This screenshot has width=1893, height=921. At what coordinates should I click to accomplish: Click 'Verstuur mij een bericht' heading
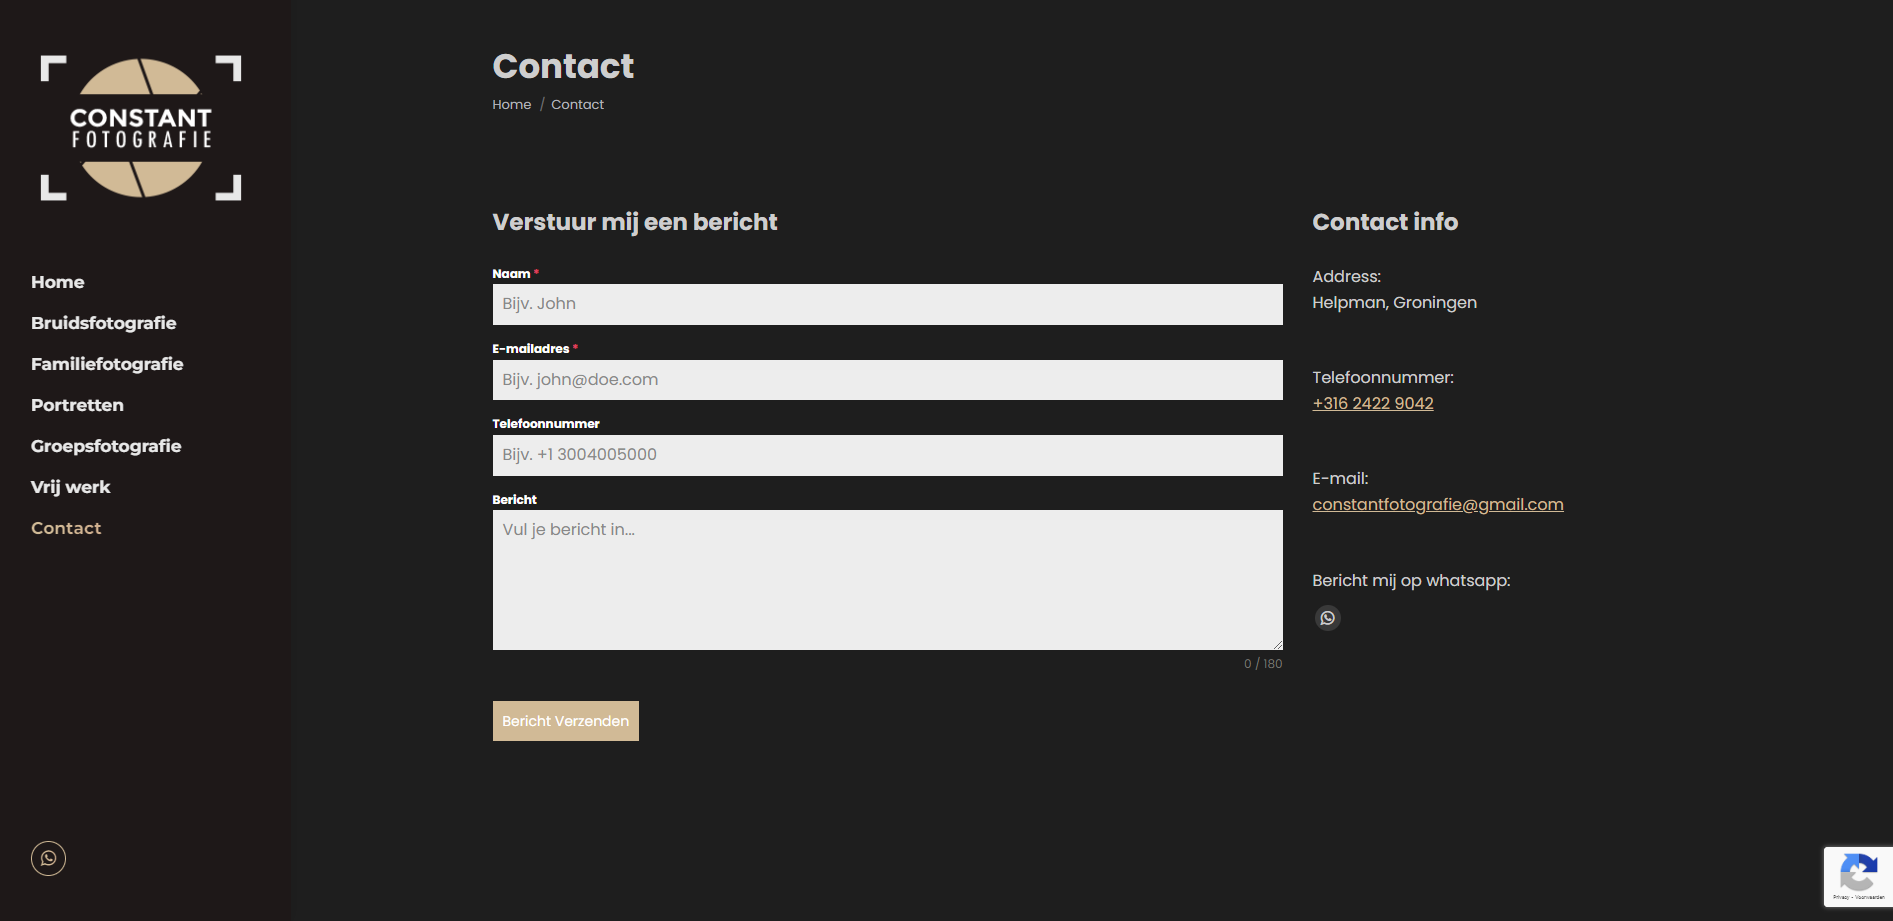pyautogui.click(x=635, y=222)
